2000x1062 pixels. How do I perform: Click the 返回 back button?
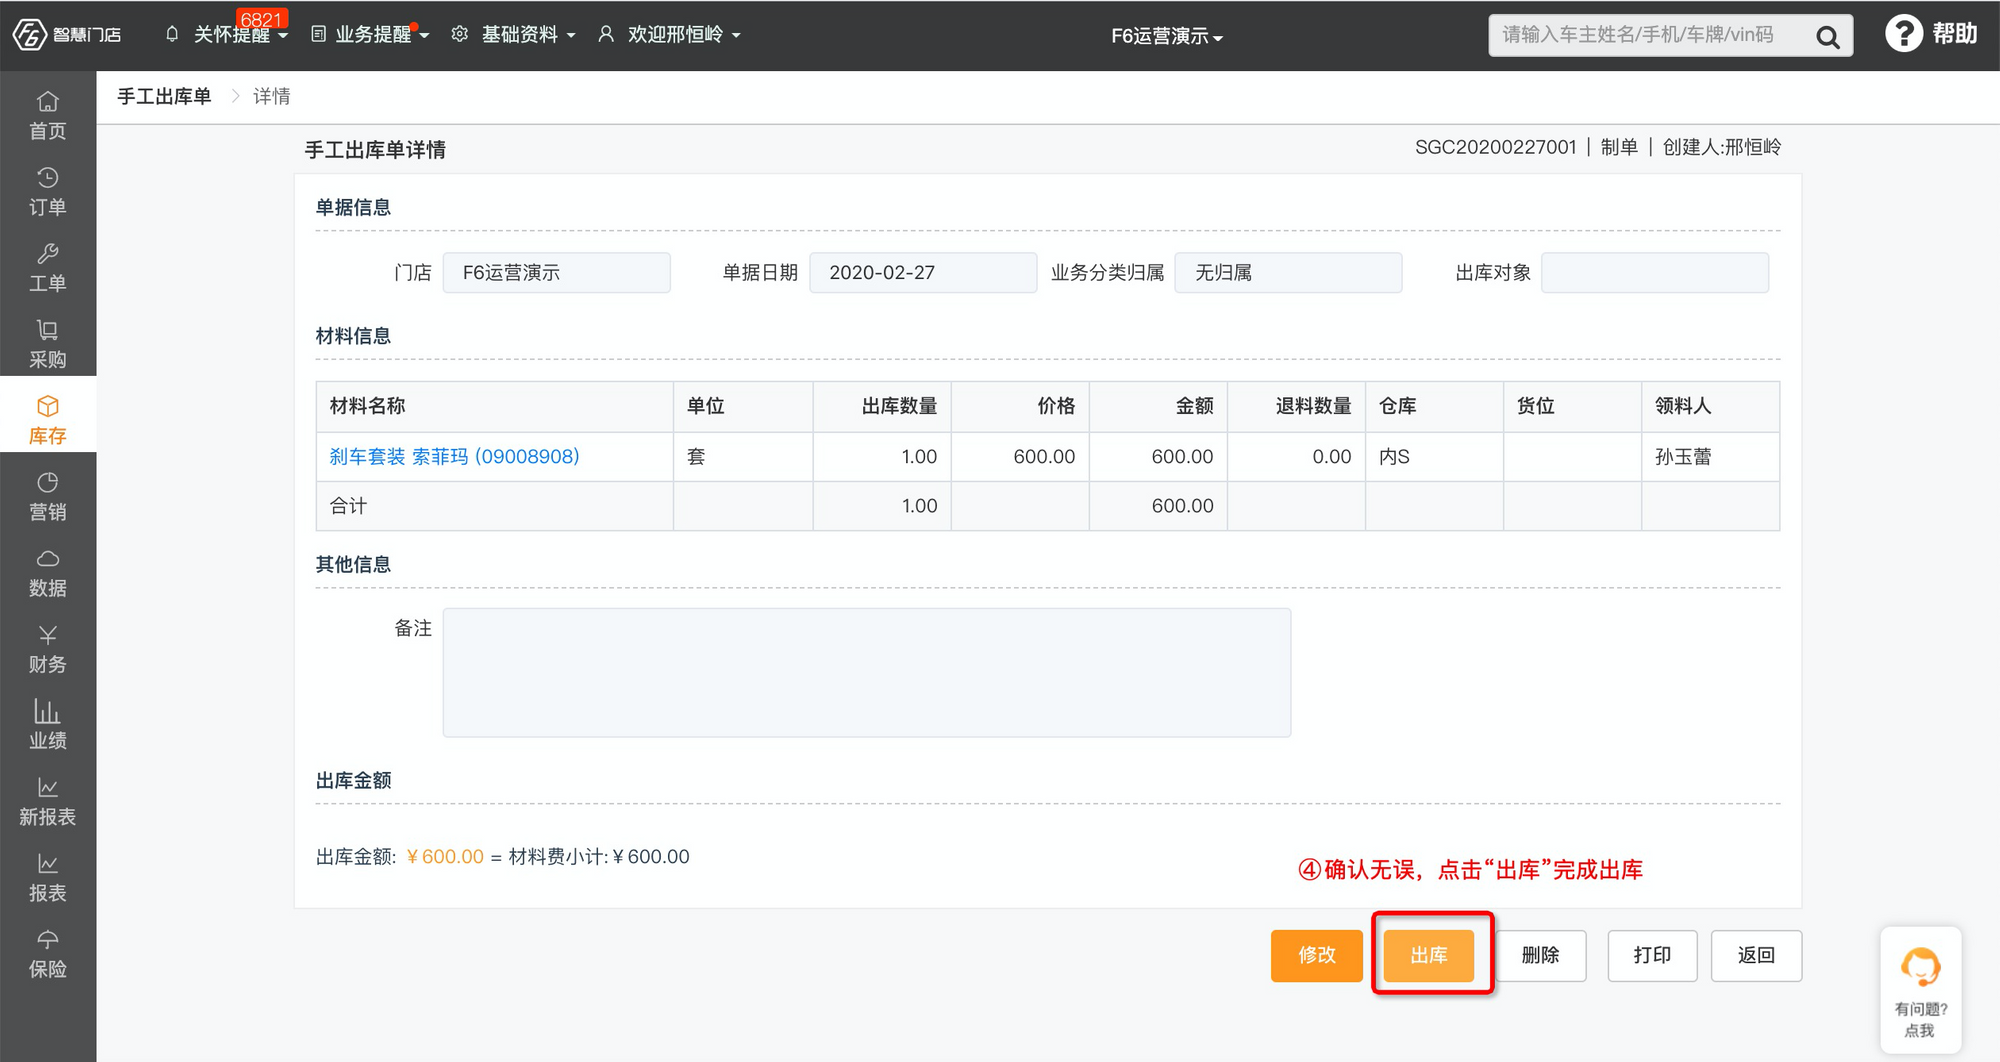coord(1756,955)
